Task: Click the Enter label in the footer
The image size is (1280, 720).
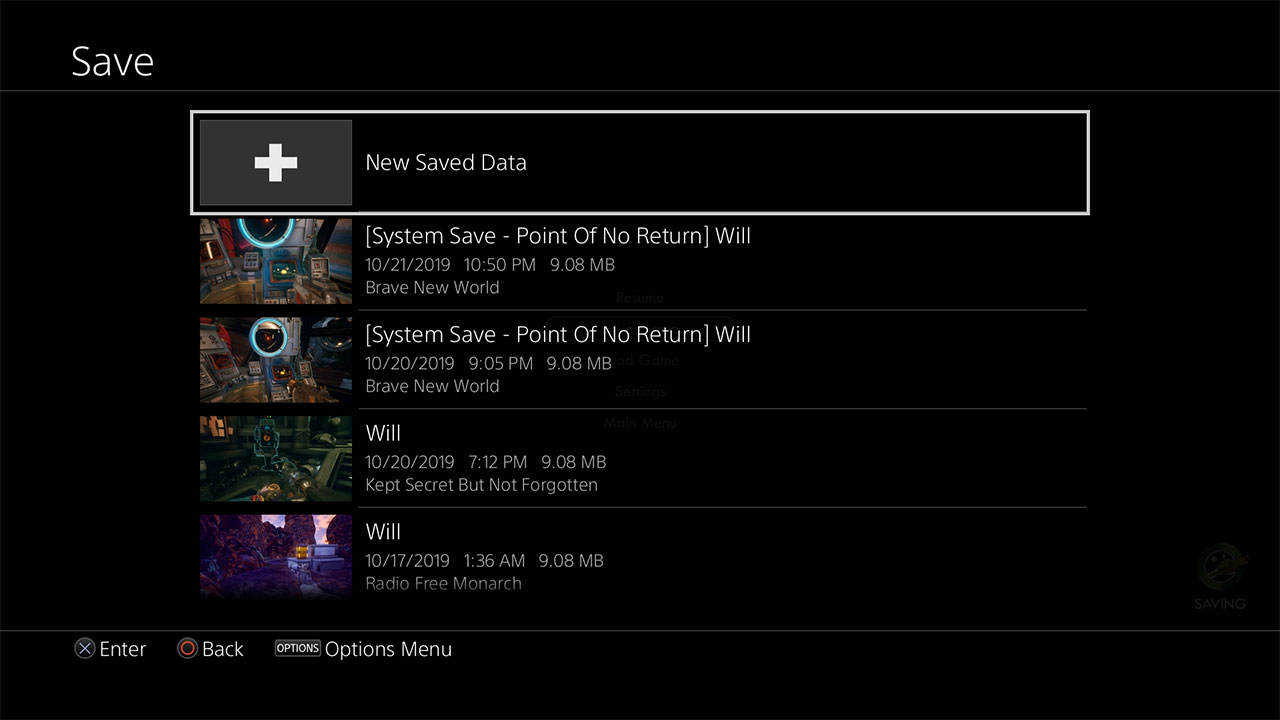Action: 122,649
